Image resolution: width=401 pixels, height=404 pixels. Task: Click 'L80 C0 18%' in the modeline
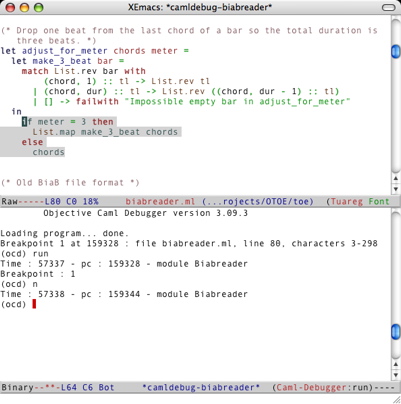71,201
